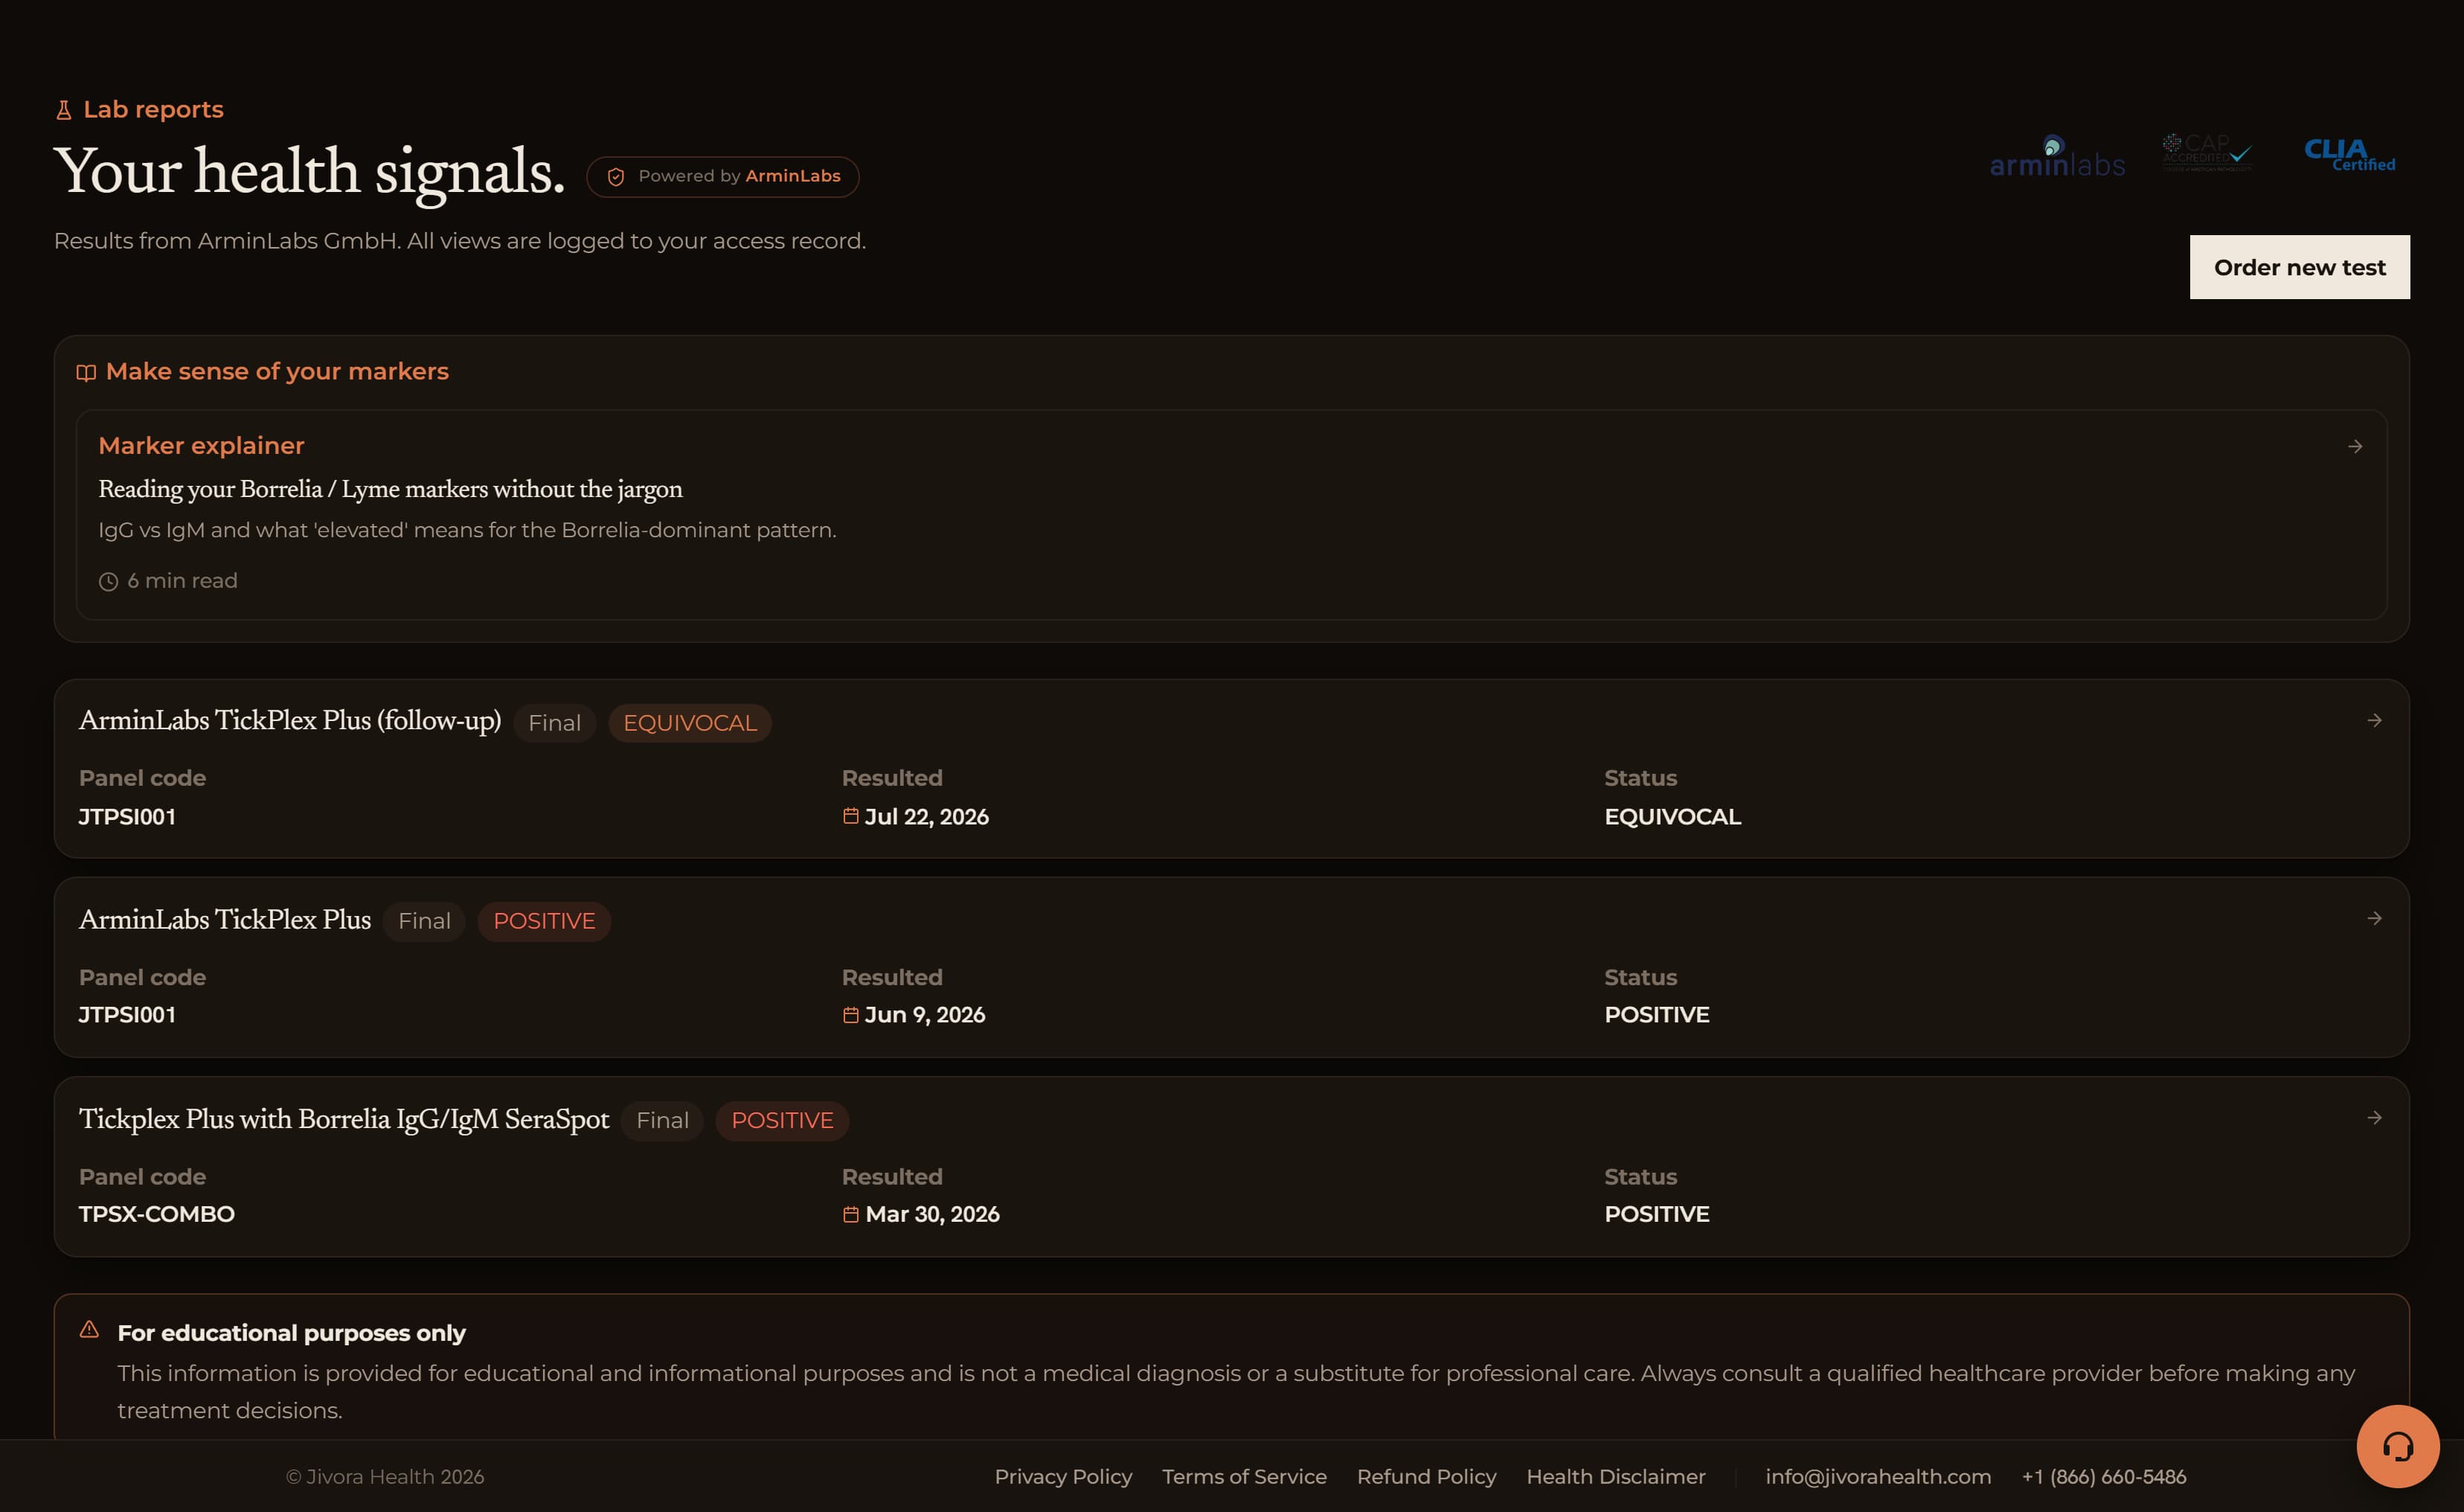2464x1512 pixels.
Task: Open the Jun 9 TickPlex Plus report arrow
Action: tap(2374, 918)
